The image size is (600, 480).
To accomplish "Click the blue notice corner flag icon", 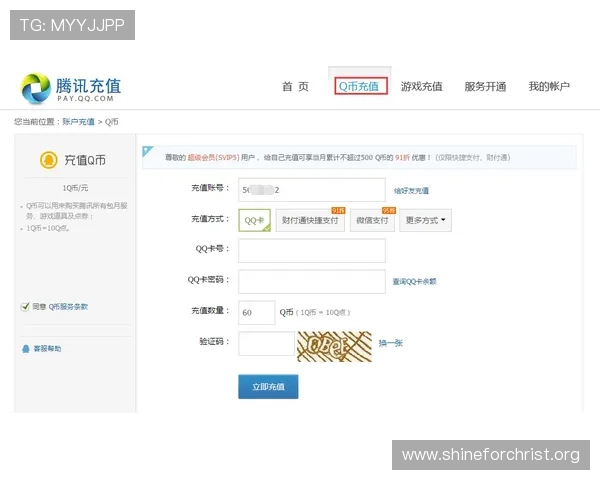I will coord(148,151).
